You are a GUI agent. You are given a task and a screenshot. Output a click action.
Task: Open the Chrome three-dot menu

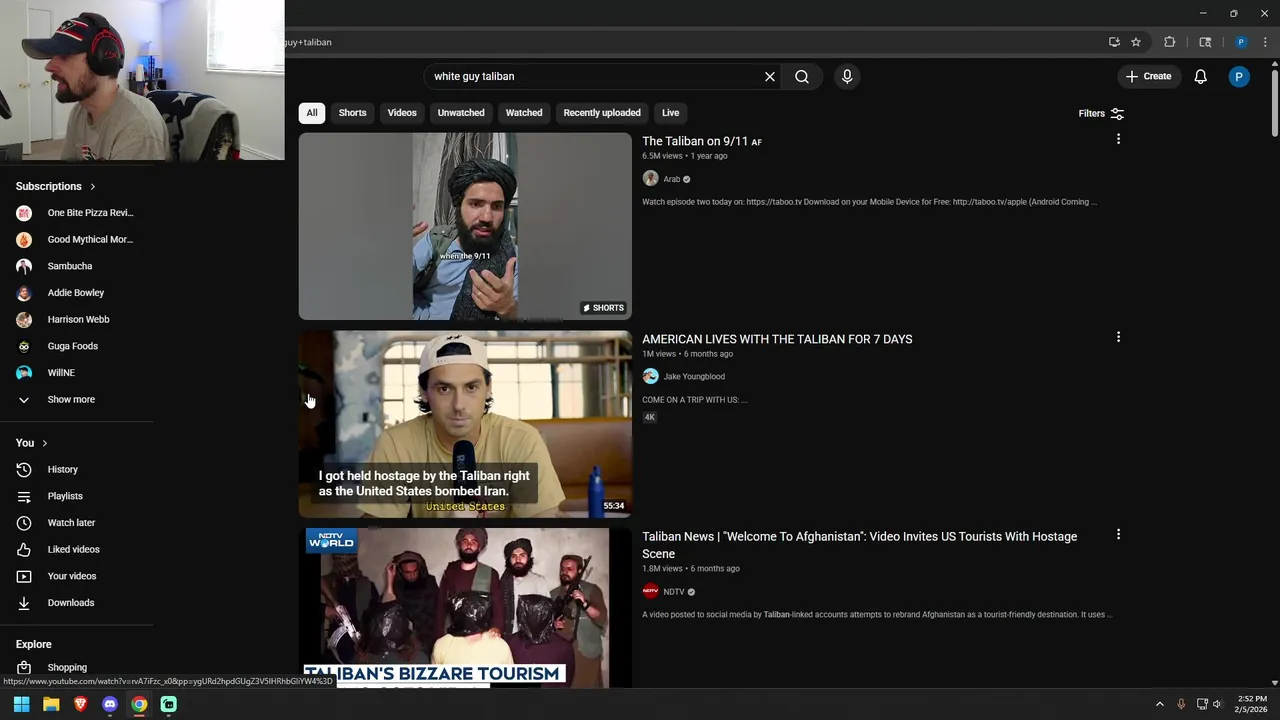(1265, 42)
